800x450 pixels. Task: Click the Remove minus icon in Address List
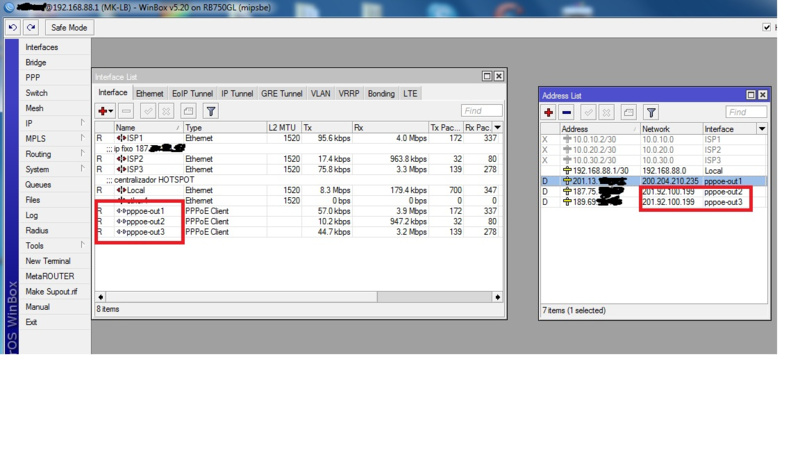click(x=566, y=112)
